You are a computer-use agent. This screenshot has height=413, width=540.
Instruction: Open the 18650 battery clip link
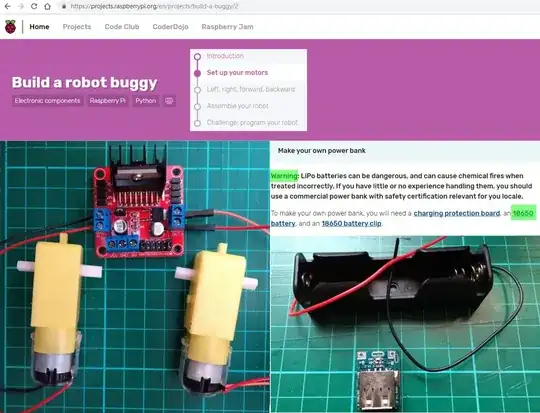[x=351, y=224]
